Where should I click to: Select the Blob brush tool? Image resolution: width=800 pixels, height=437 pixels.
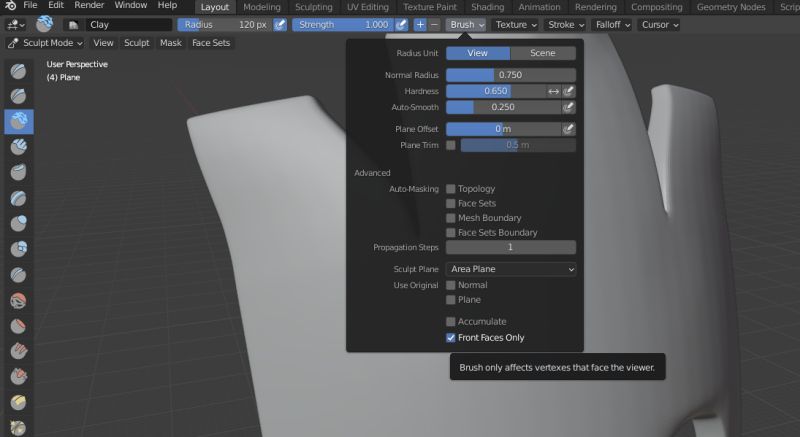(19, 249)
